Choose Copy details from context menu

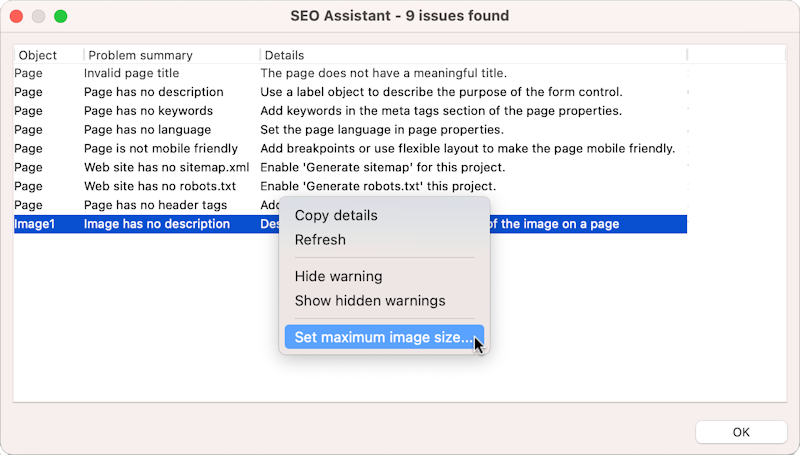point(336,215)
